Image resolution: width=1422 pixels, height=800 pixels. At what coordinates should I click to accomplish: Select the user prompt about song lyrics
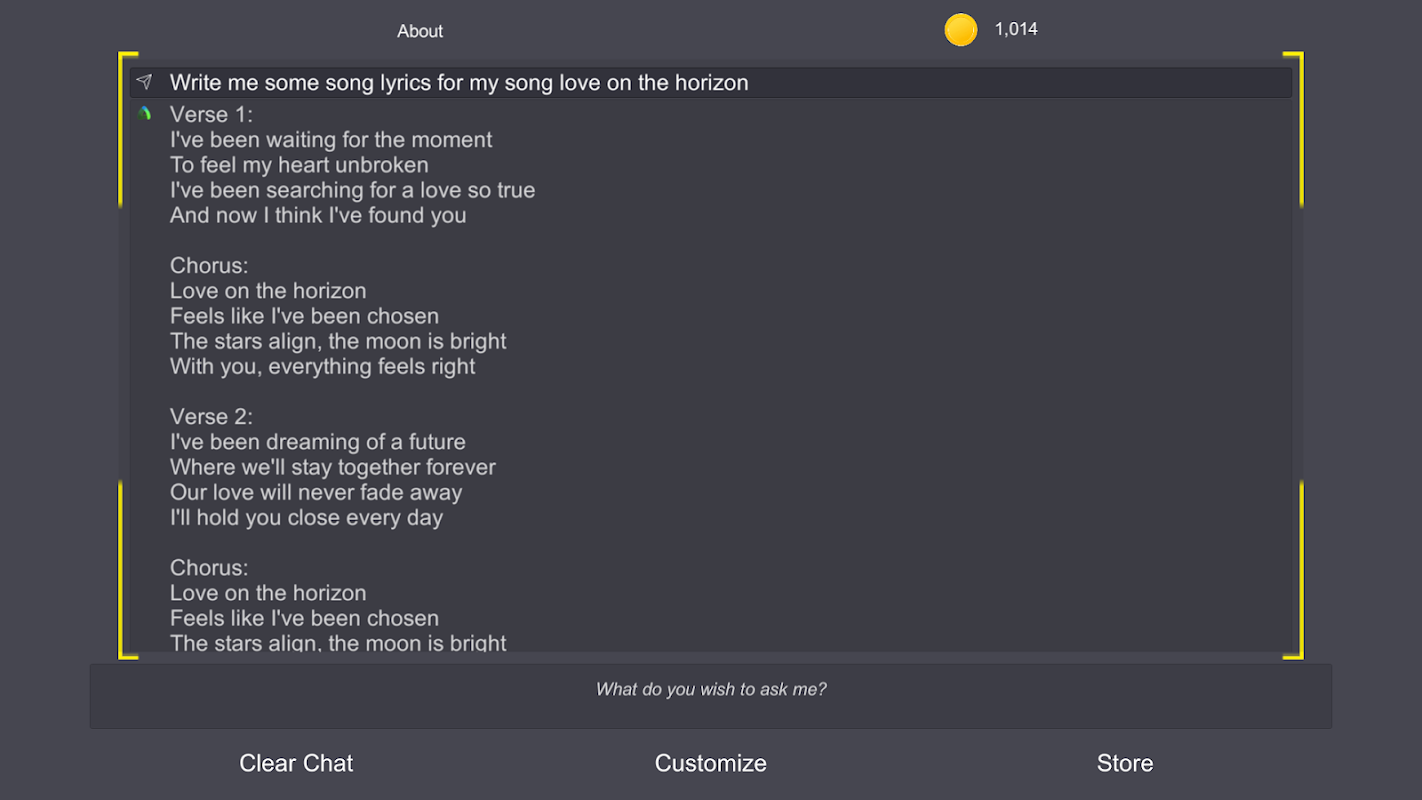(x=459, y=82)
